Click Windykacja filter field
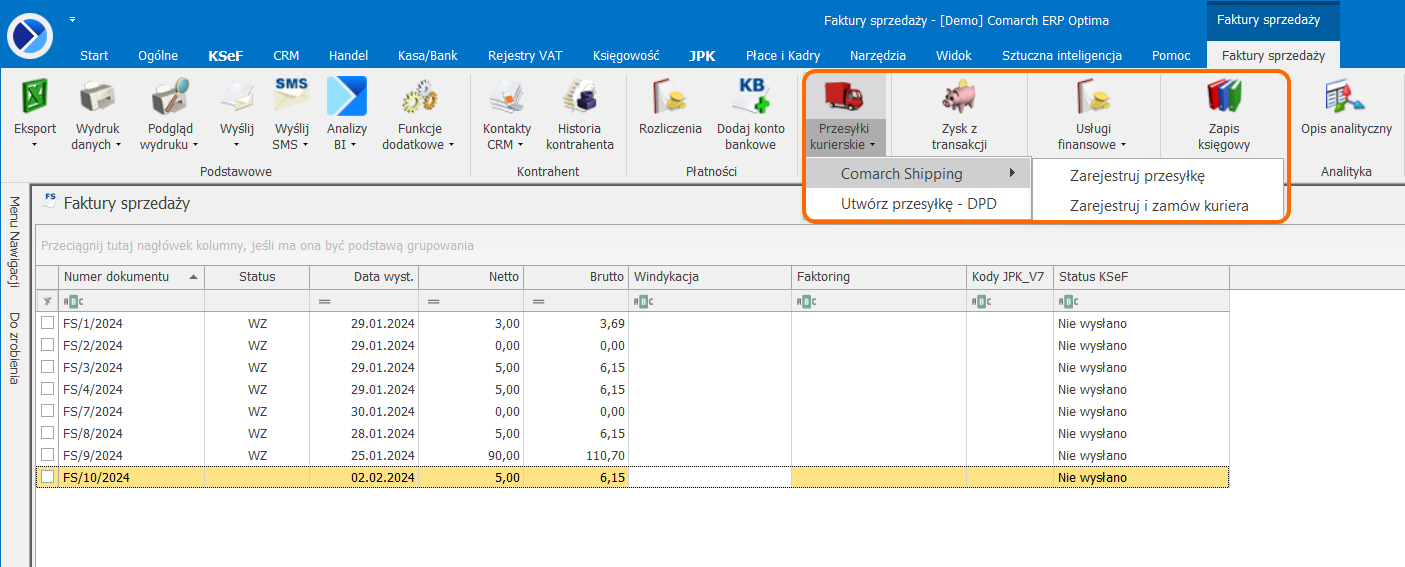 click(710, 301)
